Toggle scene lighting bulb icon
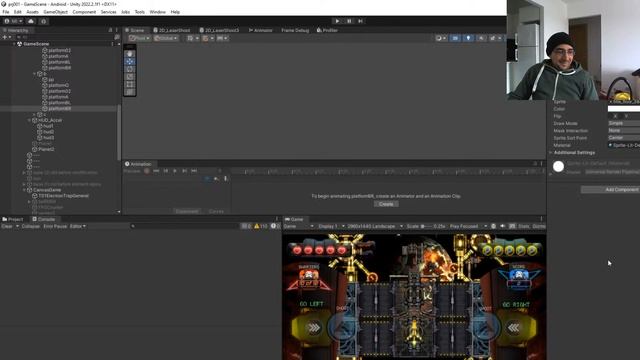The image size is (640, 360). [x=468, y=38]
